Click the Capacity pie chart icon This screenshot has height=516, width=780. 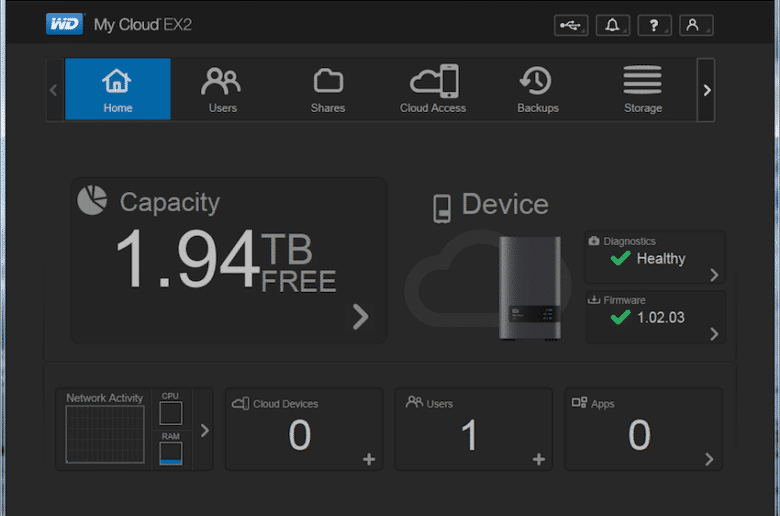[x=92, y=201]
